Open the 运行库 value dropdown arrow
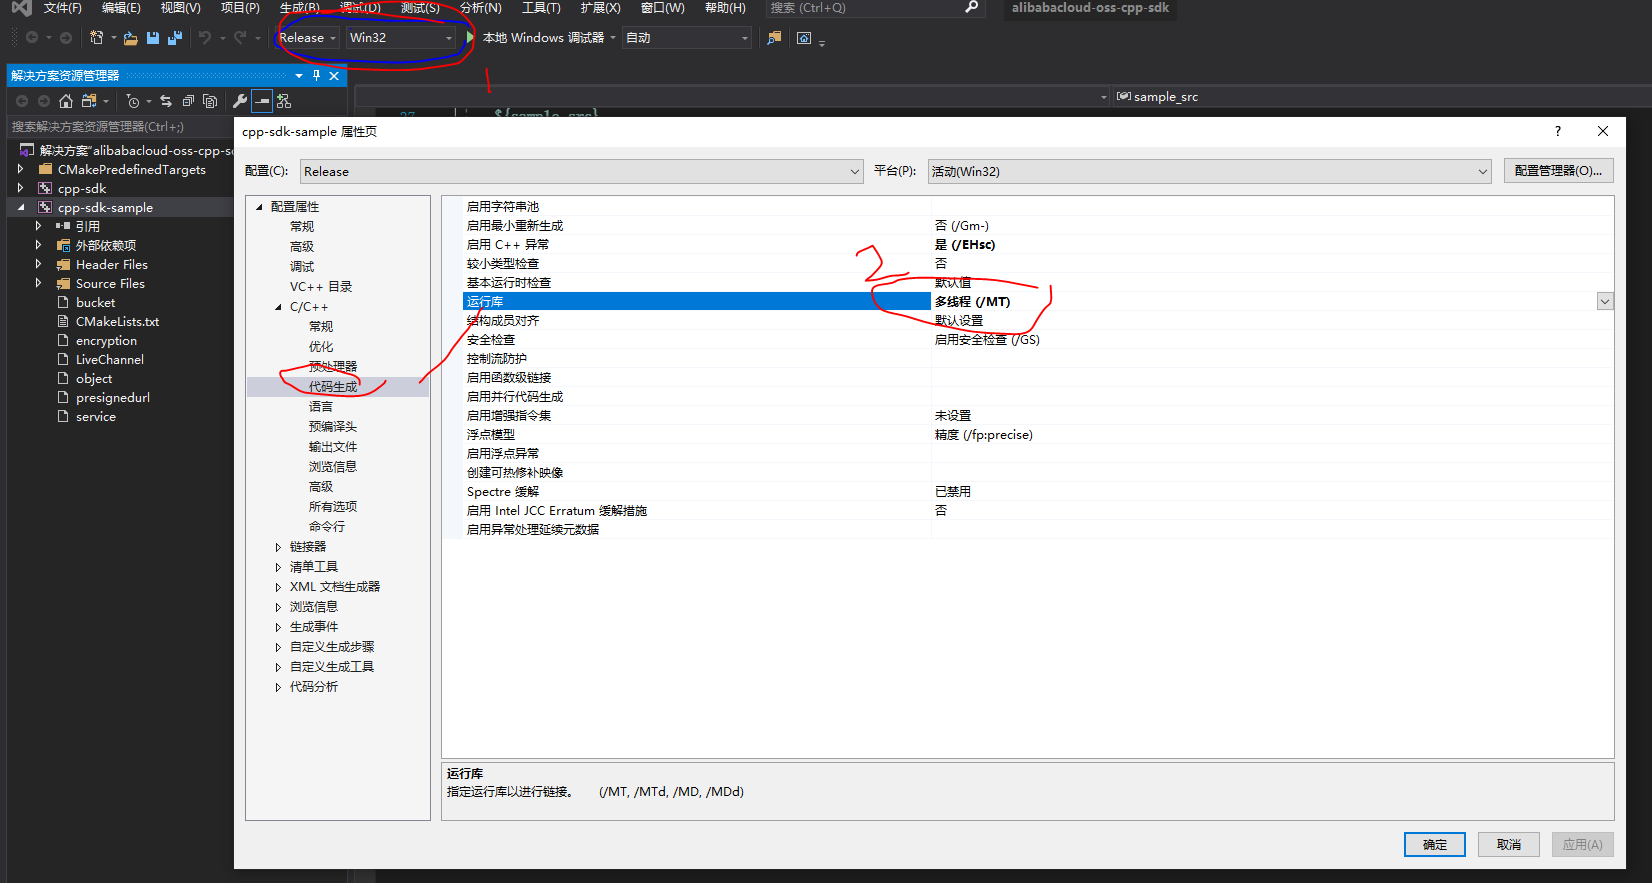This screenshot has height=883, width=1652. click(x=1605, y=302)
